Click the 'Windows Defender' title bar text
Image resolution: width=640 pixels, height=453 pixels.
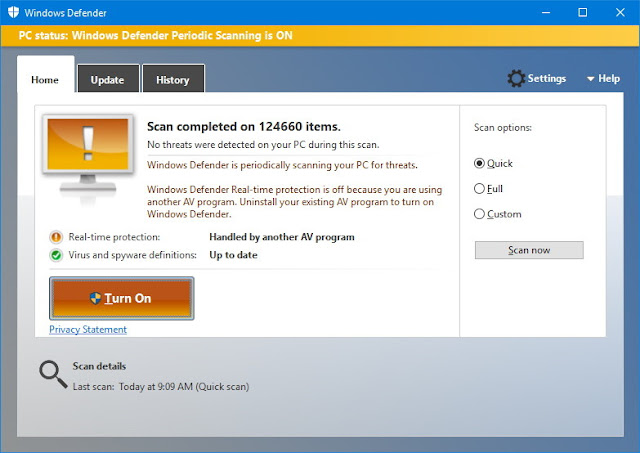coord(65,13)
